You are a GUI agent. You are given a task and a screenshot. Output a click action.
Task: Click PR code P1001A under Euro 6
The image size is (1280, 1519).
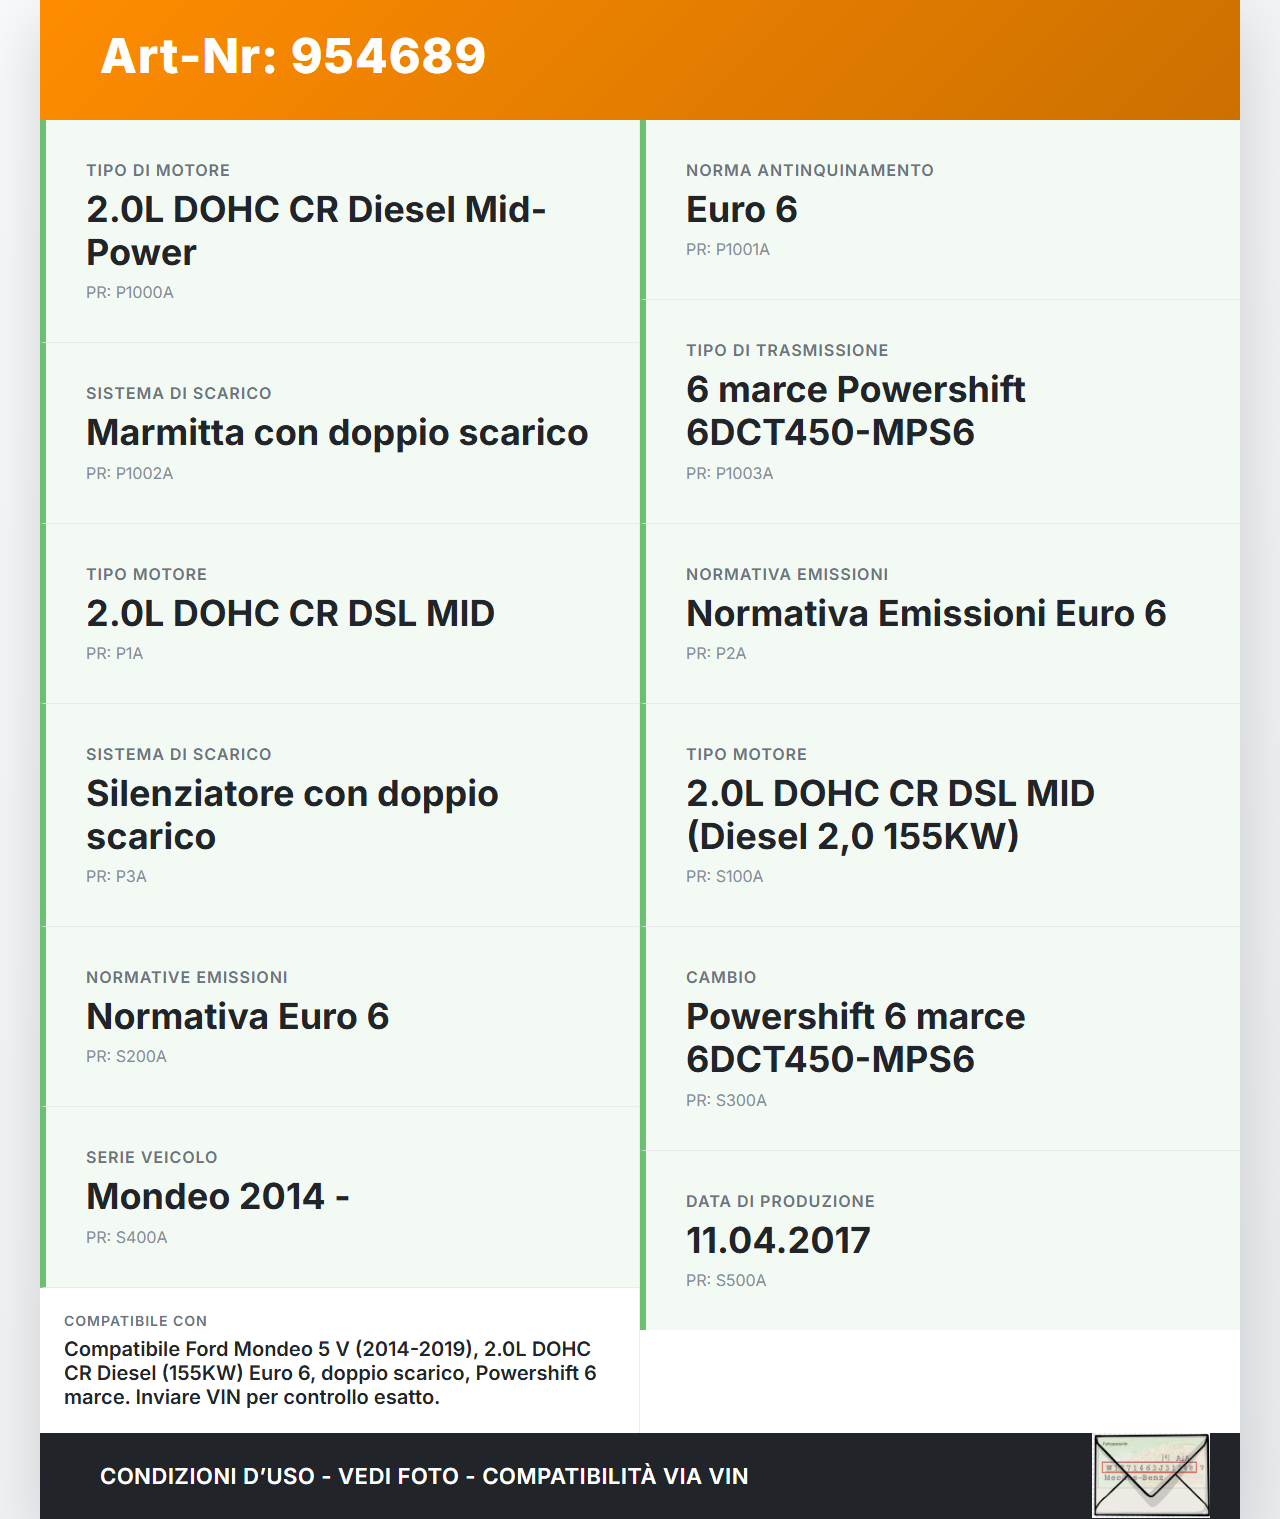pos(728,249)
